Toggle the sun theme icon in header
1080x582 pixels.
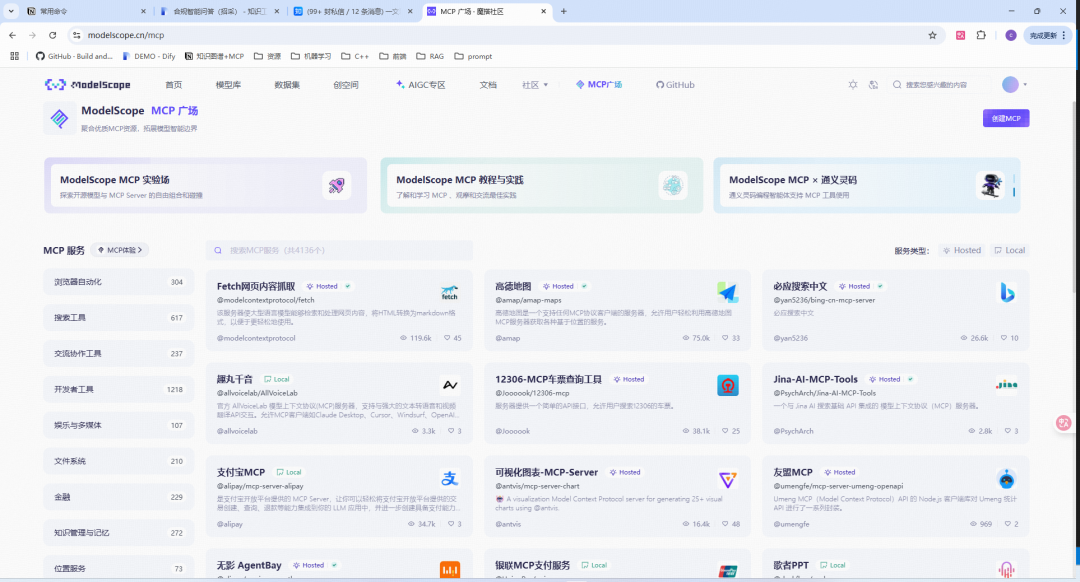coord(853,85)
